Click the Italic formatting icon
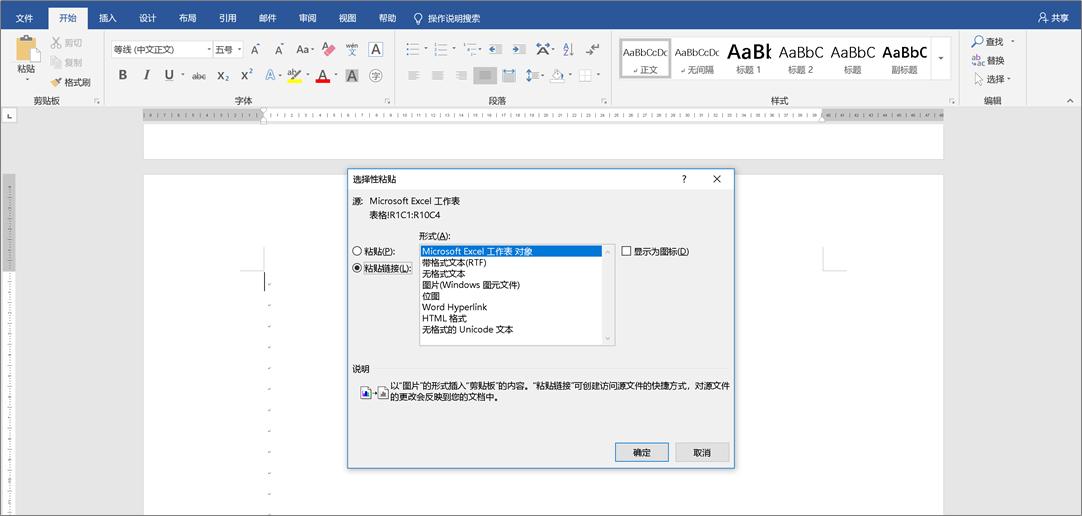Viewport: 1082px width, 516px height. [146, 75]
